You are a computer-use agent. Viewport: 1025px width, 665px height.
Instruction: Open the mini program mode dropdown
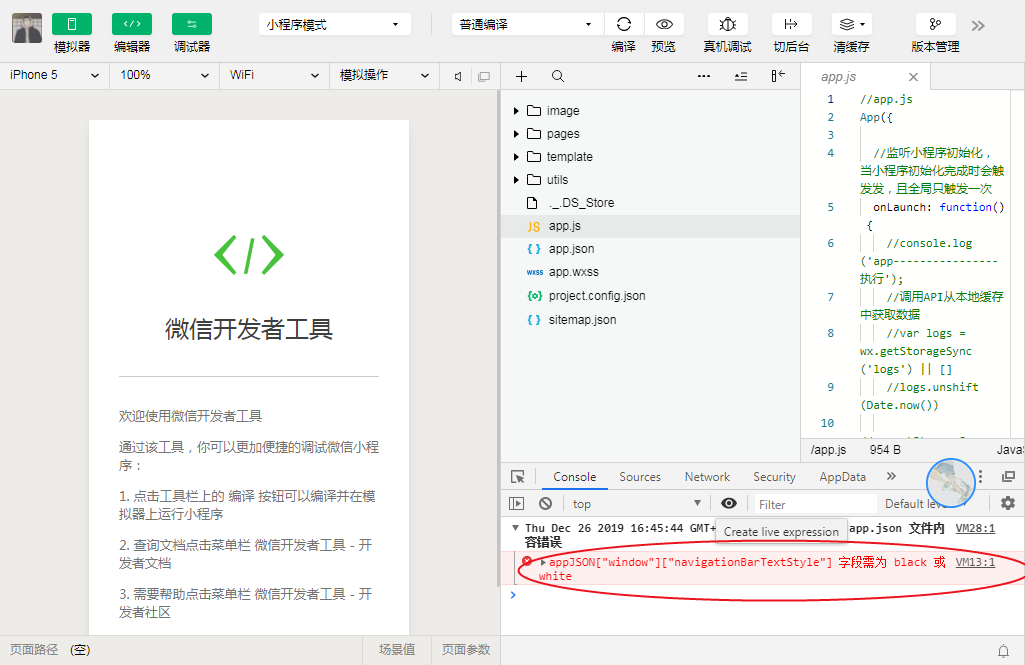click(x=334, y=24)
